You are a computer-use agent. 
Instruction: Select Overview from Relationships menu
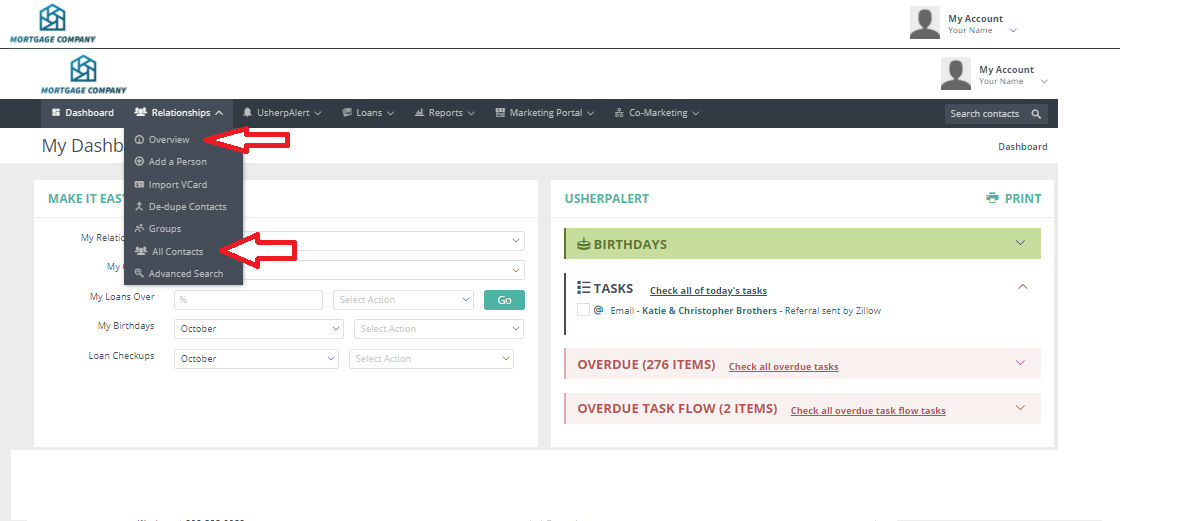[169, 140]
